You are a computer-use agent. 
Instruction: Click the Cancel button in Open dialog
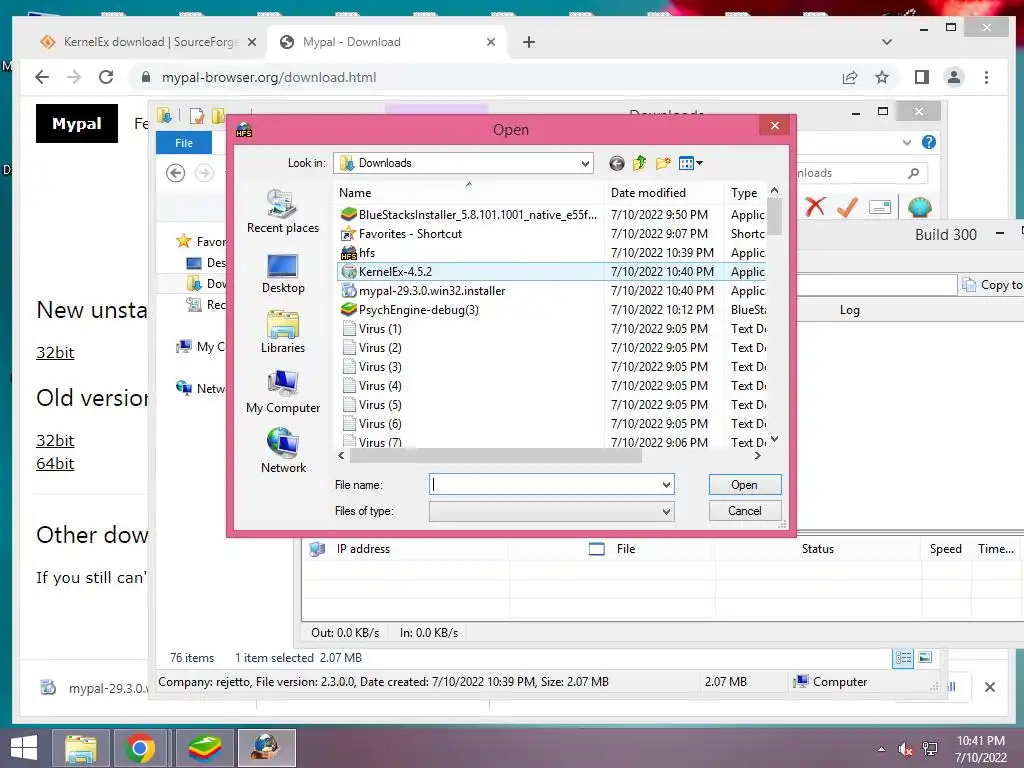tap(744, 511)
